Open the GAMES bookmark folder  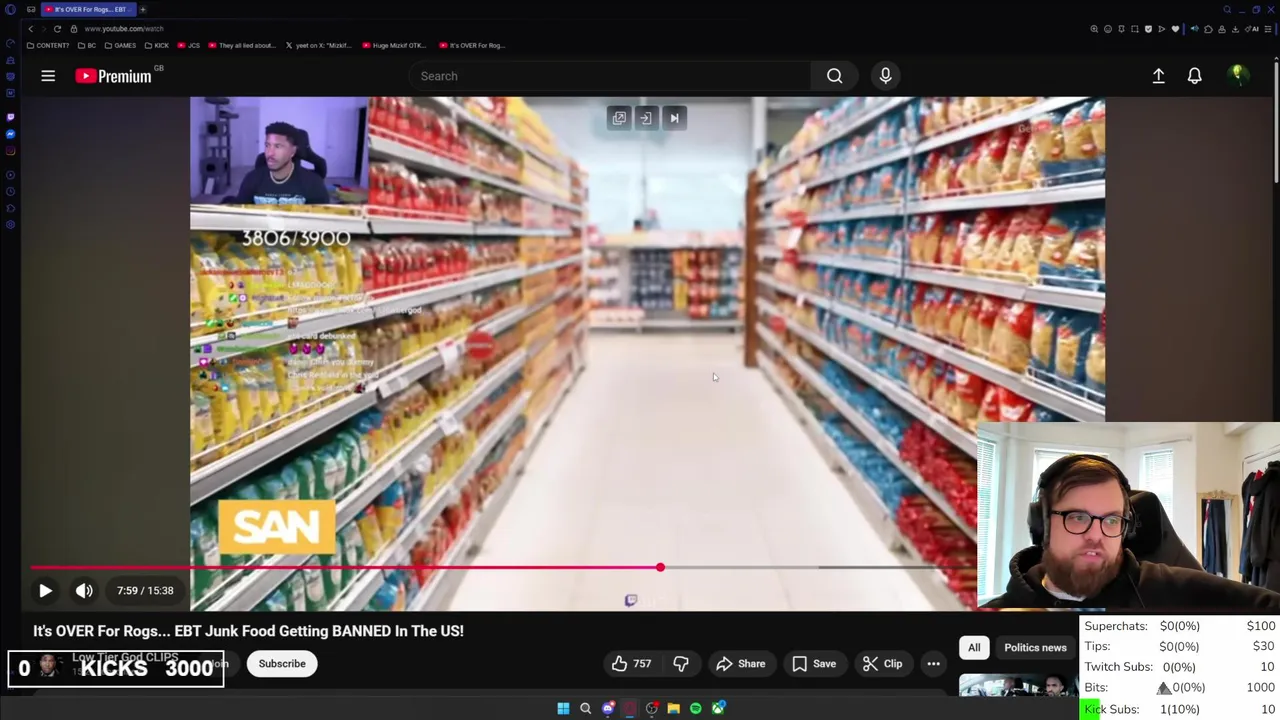pyautogui.click(x=120, y=45)
